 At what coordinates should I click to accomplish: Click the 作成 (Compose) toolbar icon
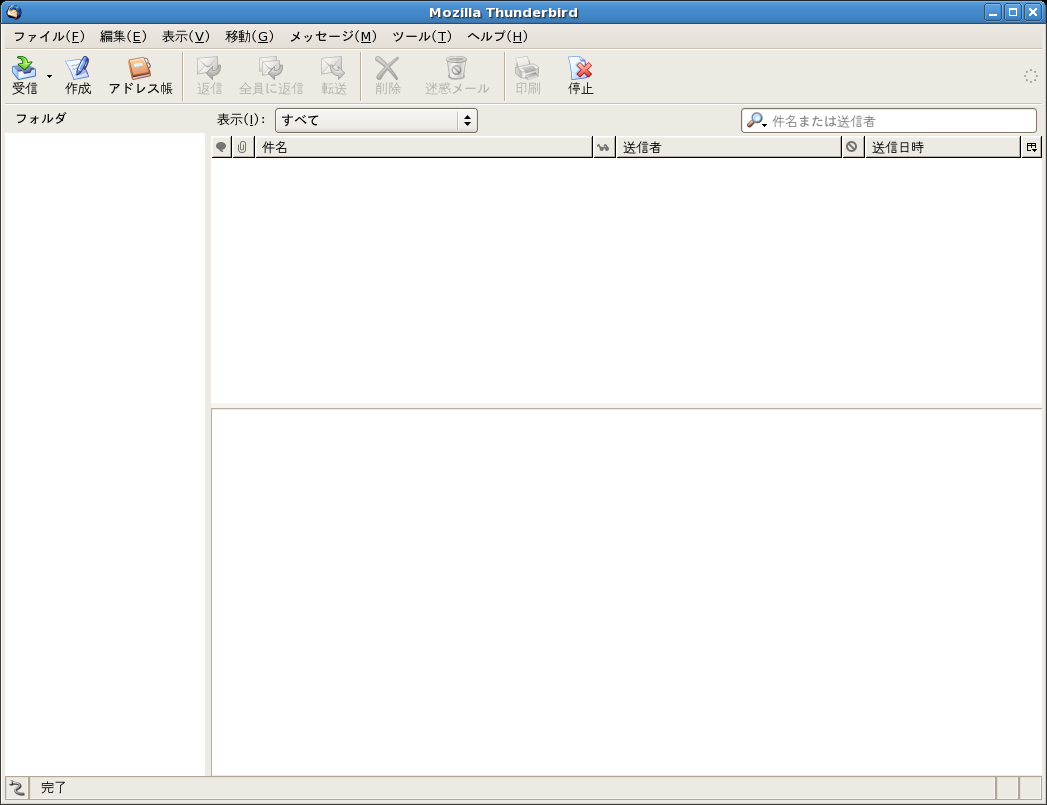[77, 75]
